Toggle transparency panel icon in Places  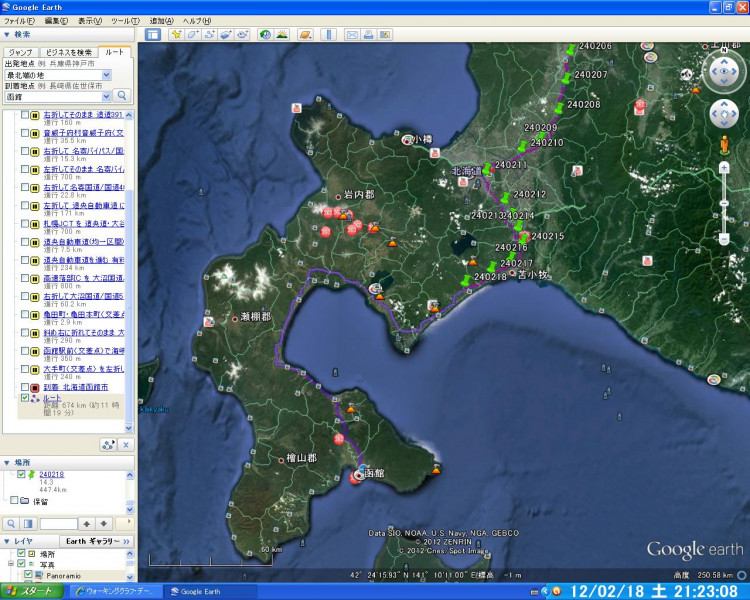click(x=28, y=523)
